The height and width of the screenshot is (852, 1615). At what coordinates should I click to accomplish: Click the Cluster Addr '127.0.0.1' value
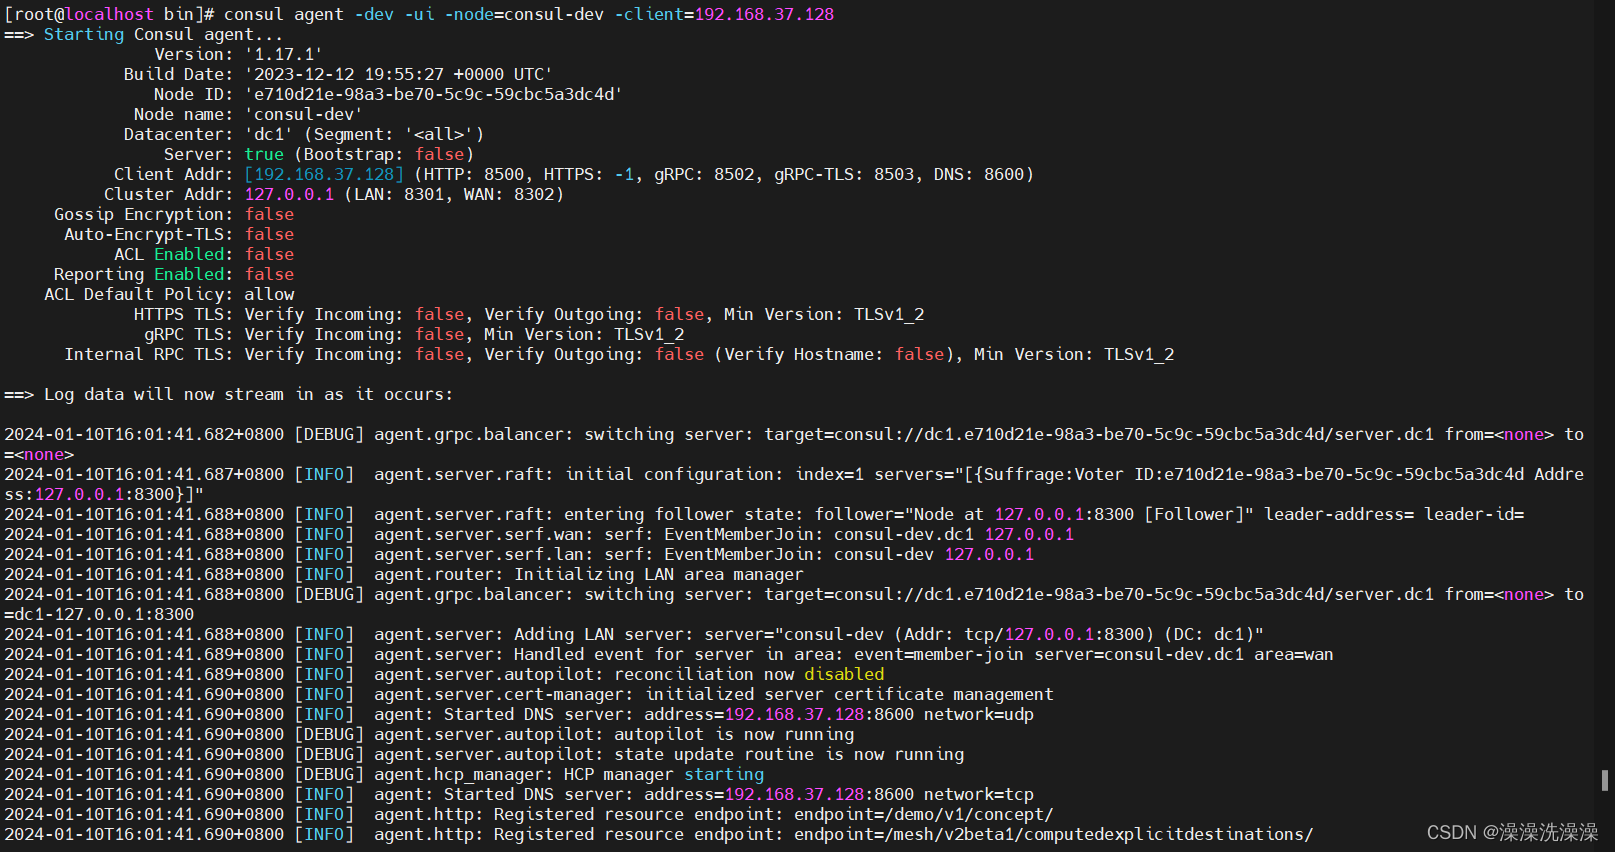pyautogui.click(x=289, y=194)
